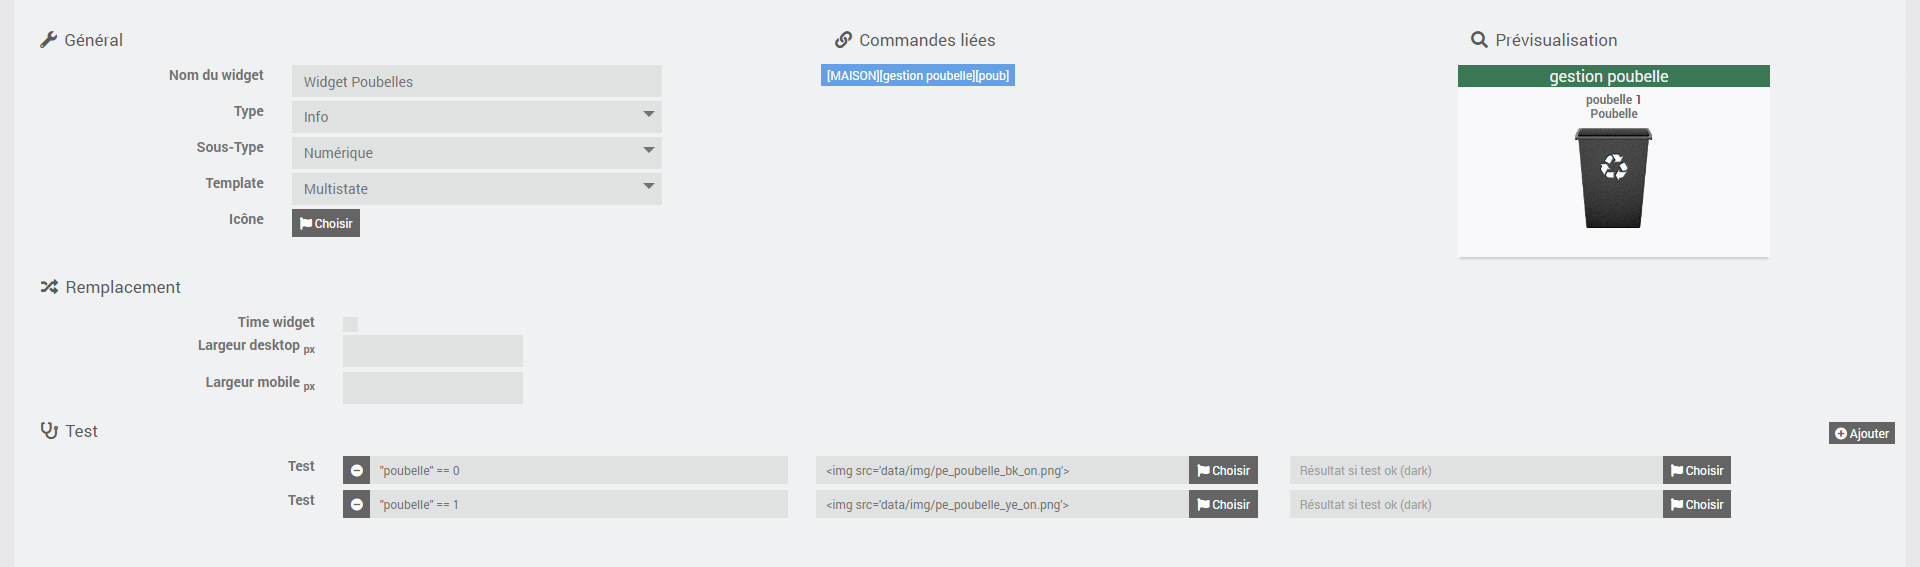This screenshot has height=567, width=1920.
Task: Remove the "poubelle" == 0 test row
Action: [357, 470]
